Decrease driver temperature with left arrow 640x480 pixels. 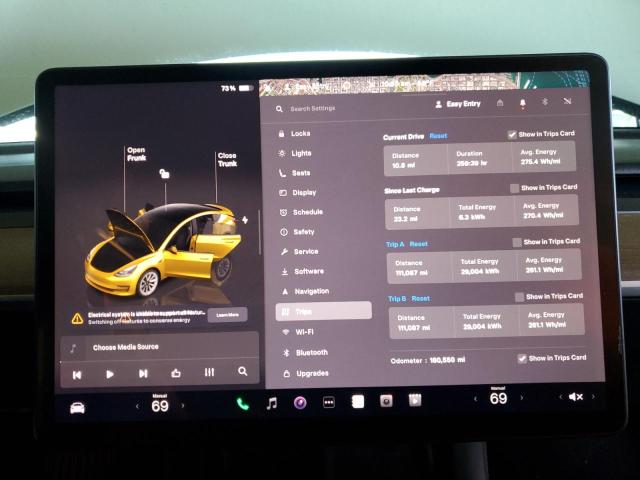click(x=137, y=407)
